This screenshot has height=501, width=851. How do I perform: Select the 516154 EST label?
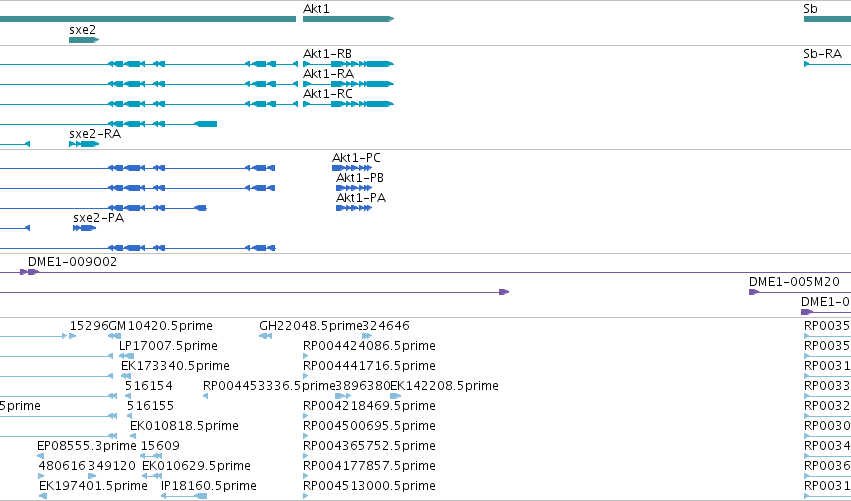[x=149, y=386]
